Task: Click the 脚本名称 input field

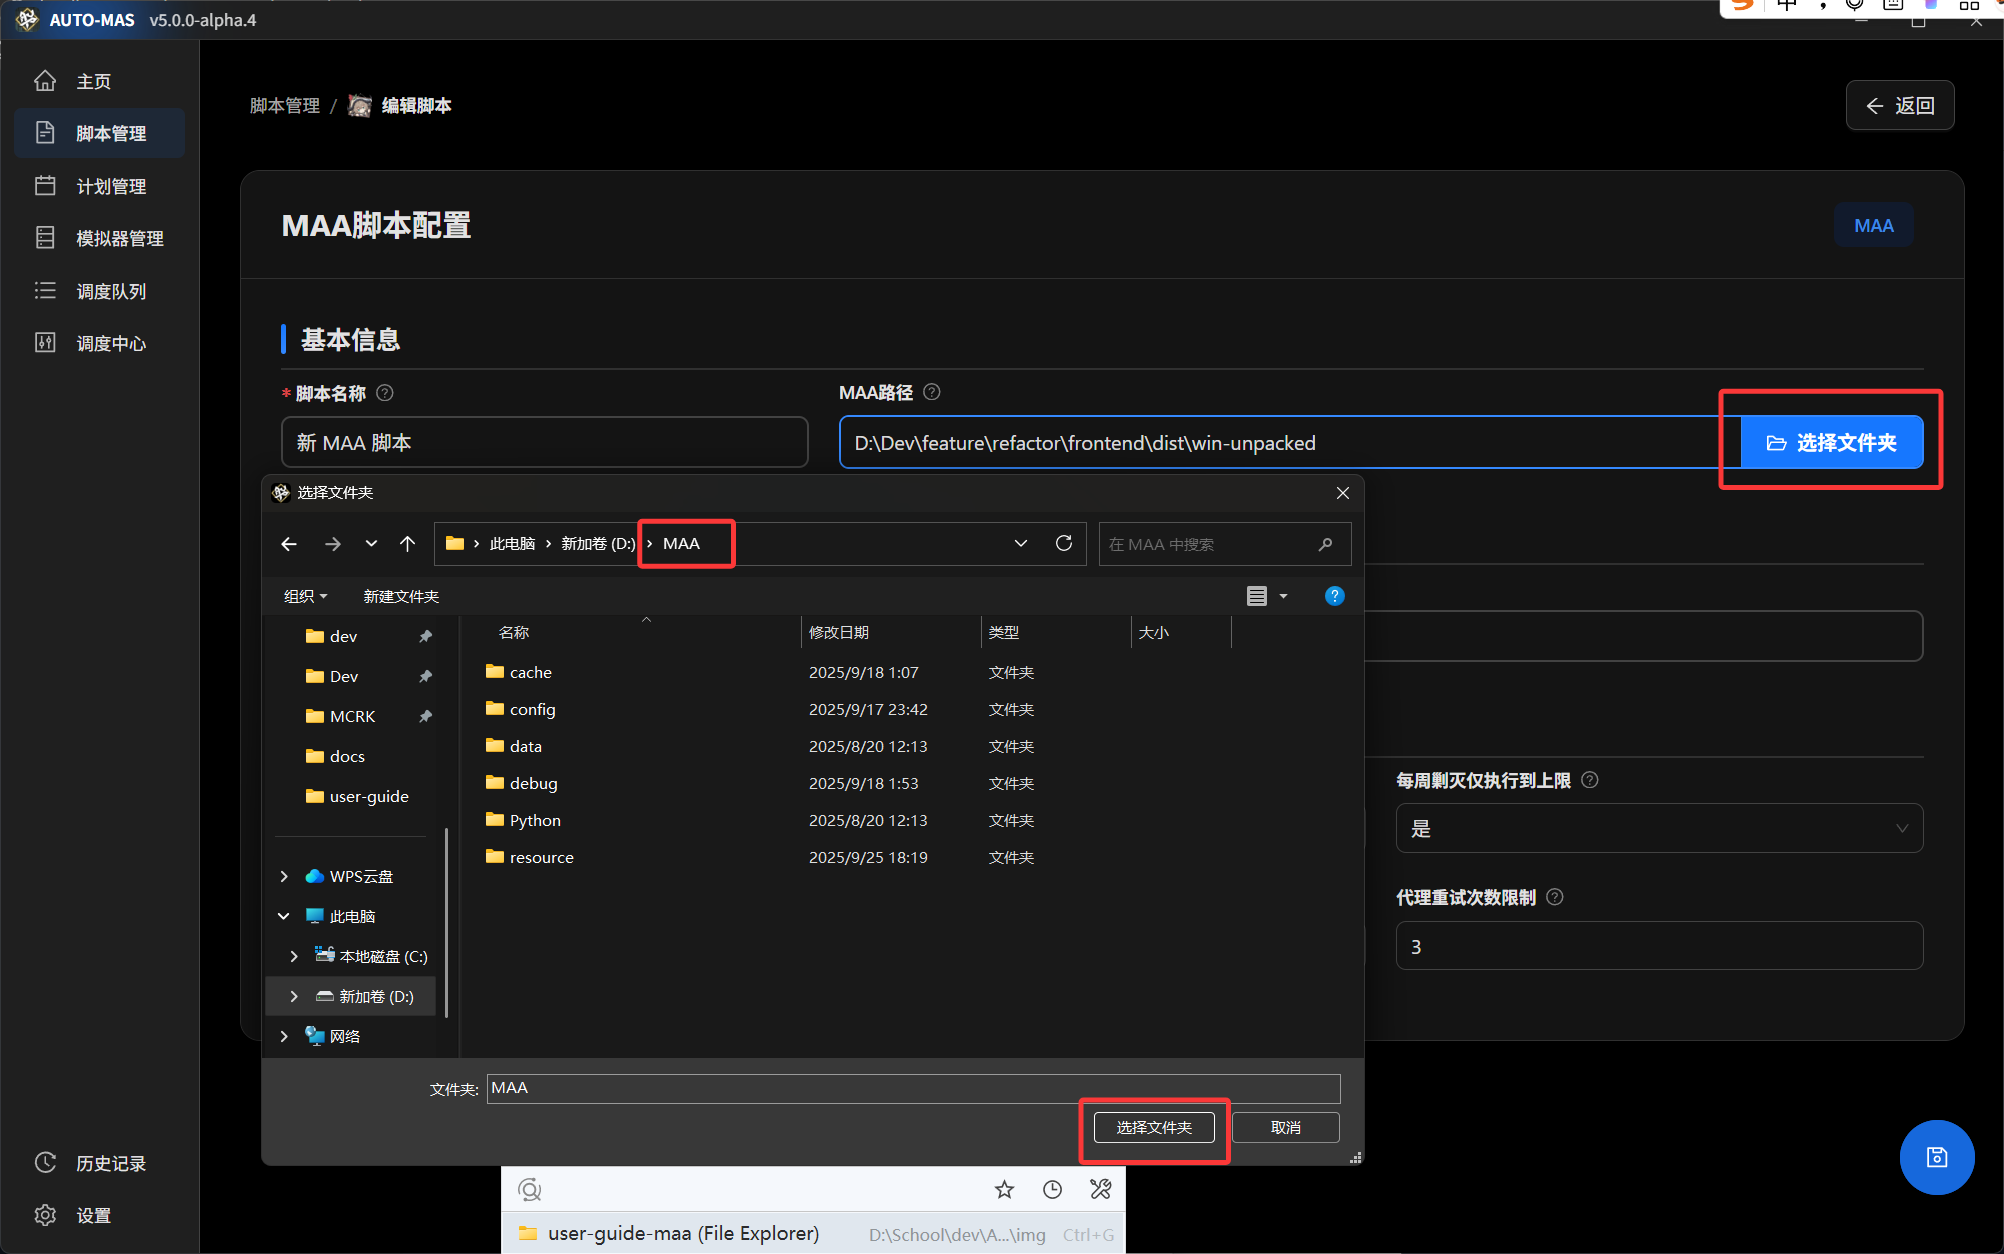Action: (x=544, y=442)
